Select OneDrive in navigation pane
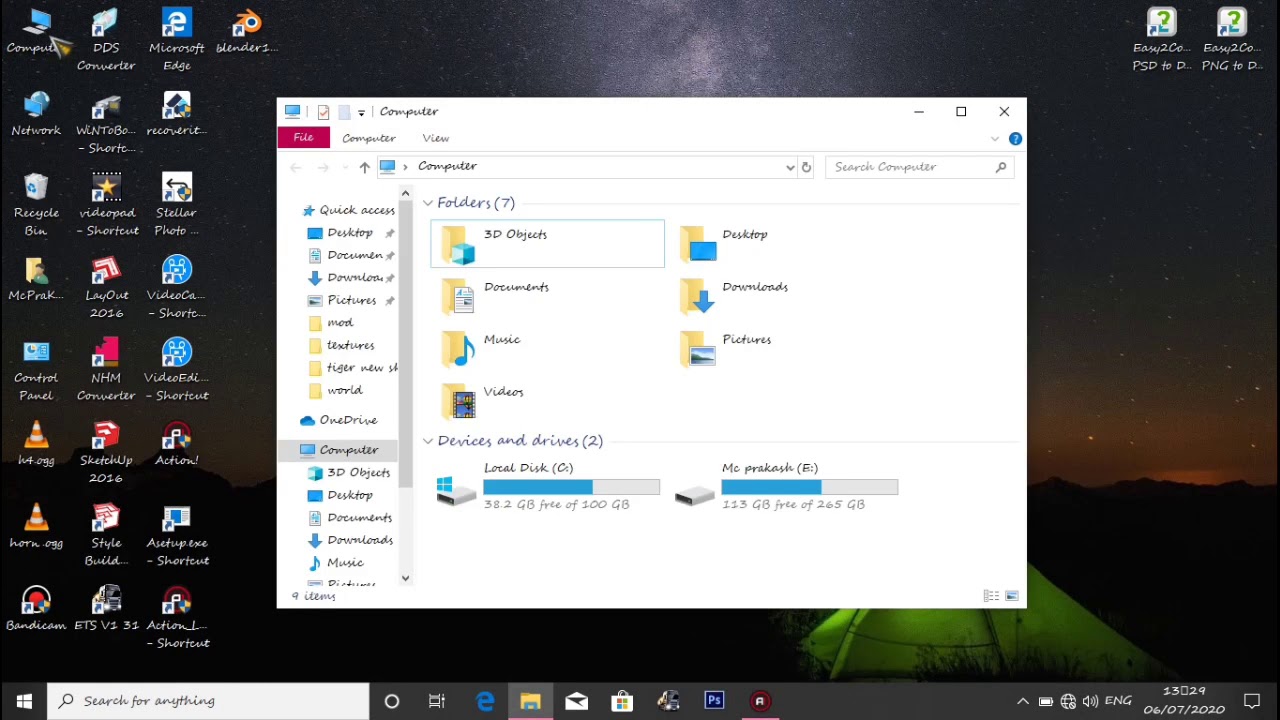The image size is (1280, 720). (x=338, y=420)
